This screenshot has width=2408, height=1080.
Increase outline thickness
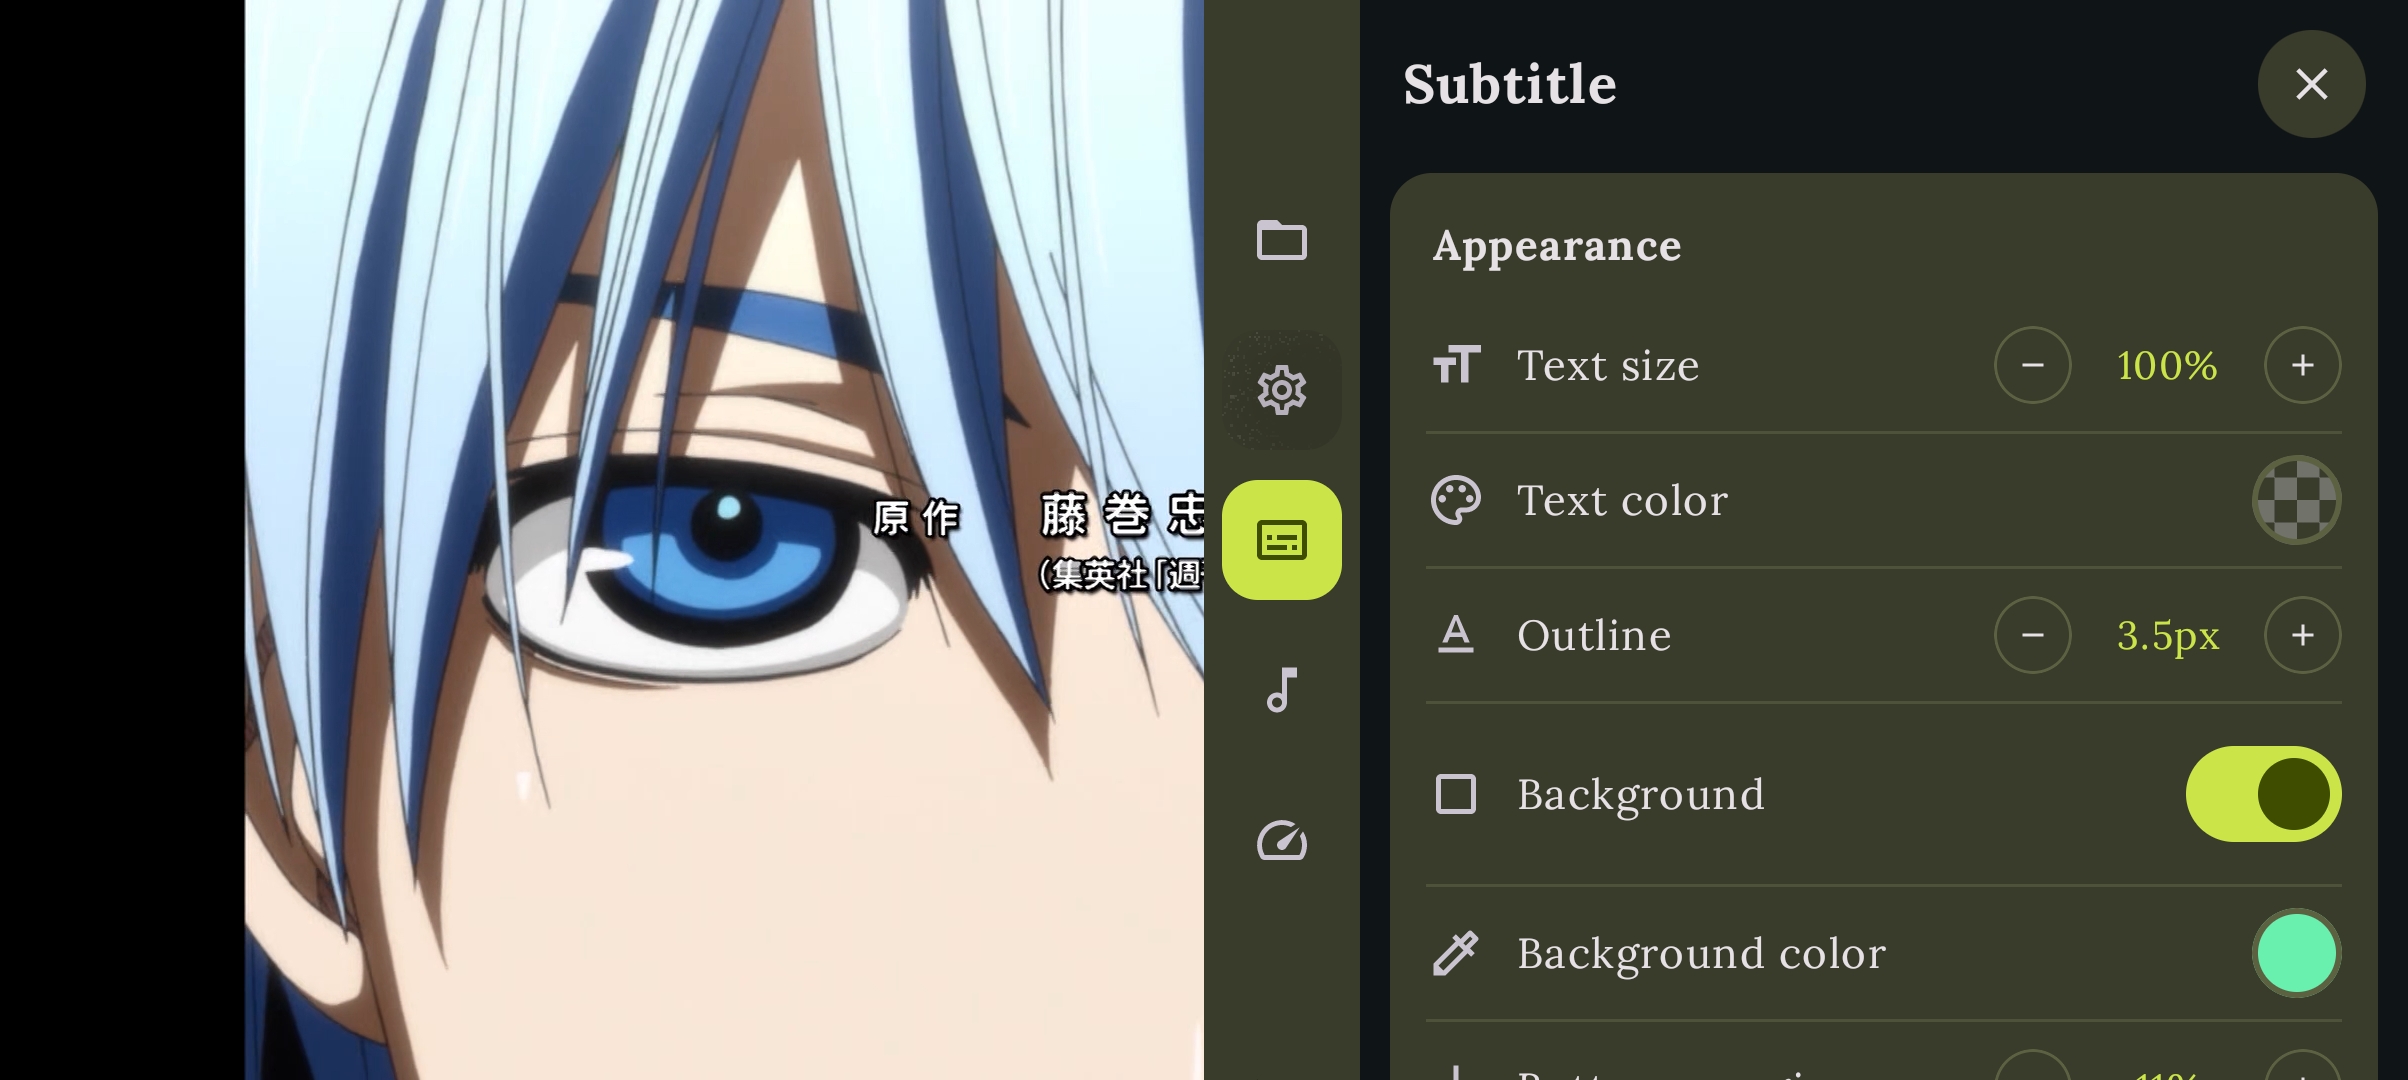coord(2302,635)
